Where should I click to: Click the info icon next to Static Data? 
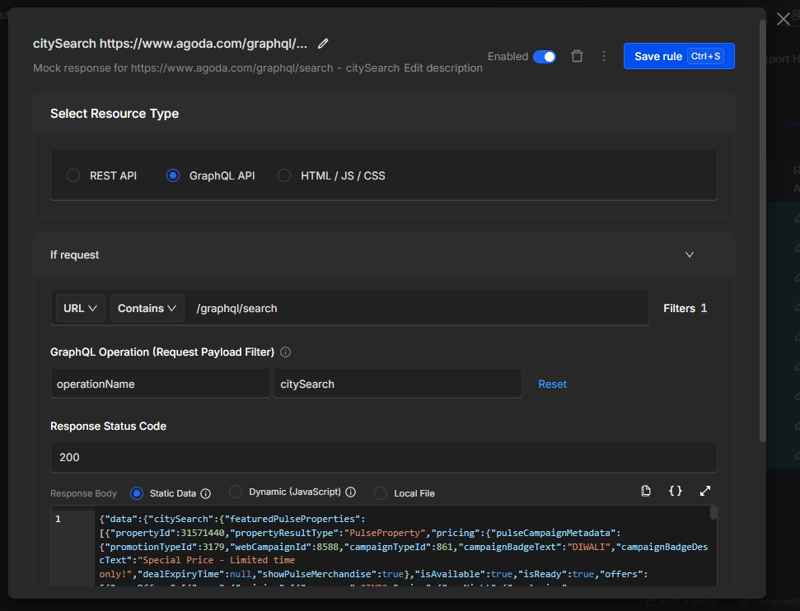tap(206, 493)
